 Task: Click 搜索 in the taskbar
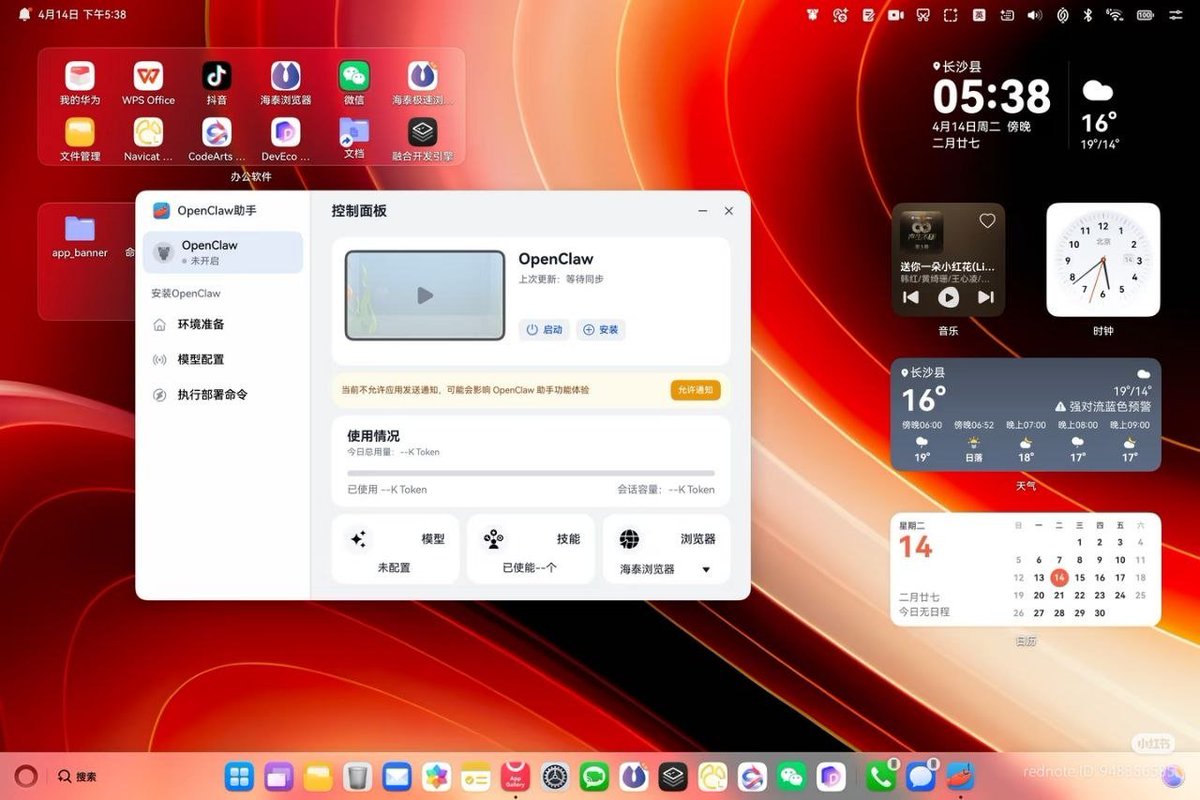coord(78,776)
